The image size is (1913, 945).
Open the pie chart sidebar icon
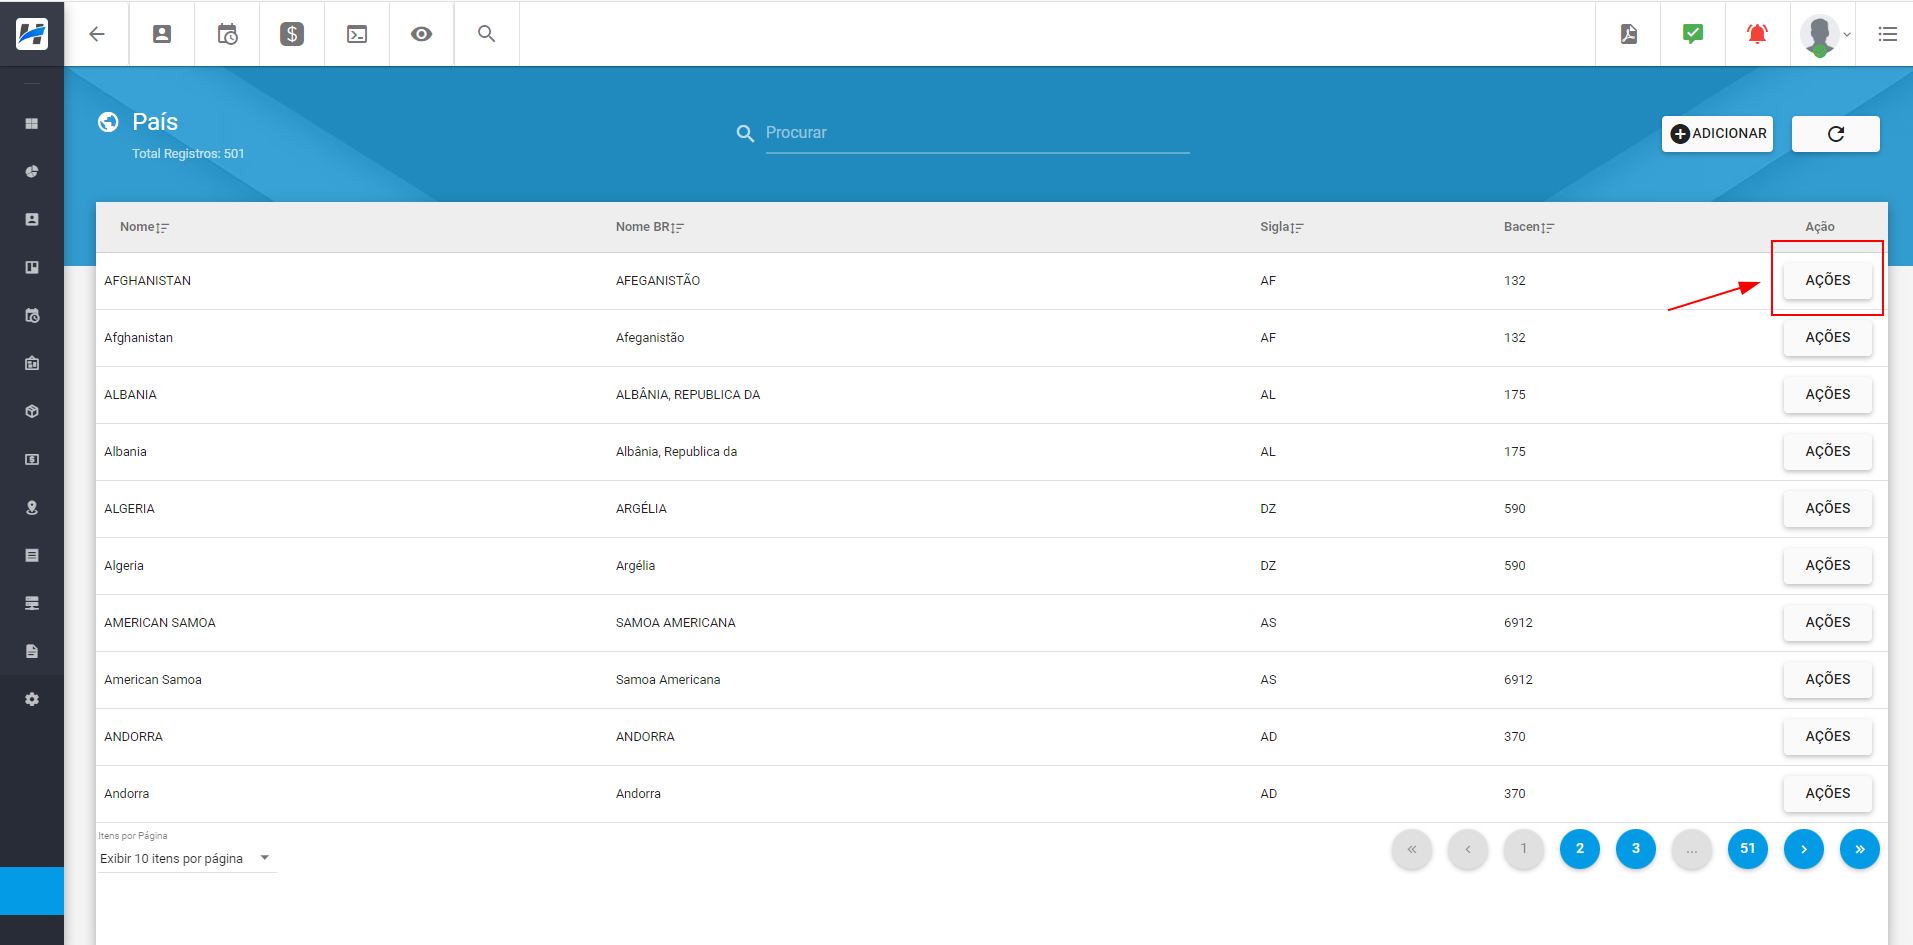pos(32,172)
